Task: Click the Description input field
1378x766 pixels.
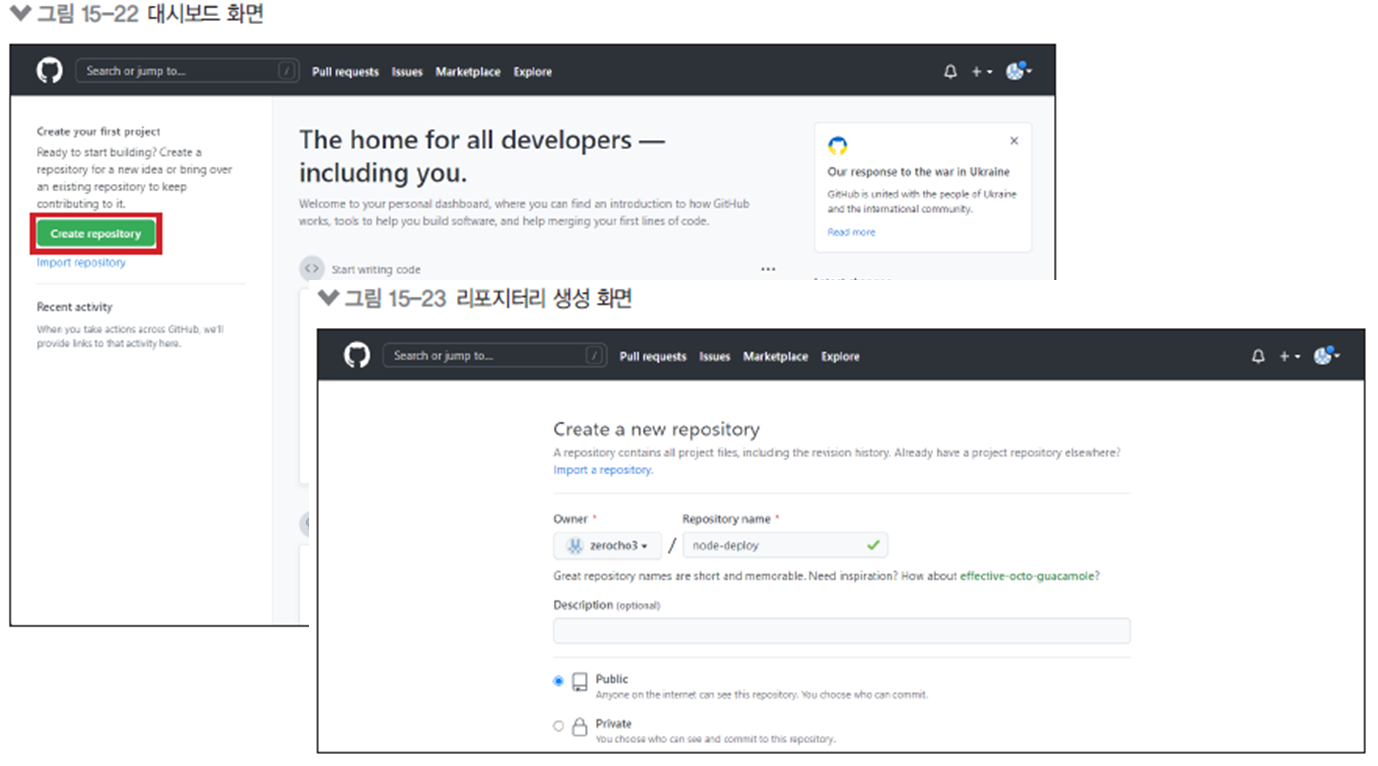Action: [842, 630]
